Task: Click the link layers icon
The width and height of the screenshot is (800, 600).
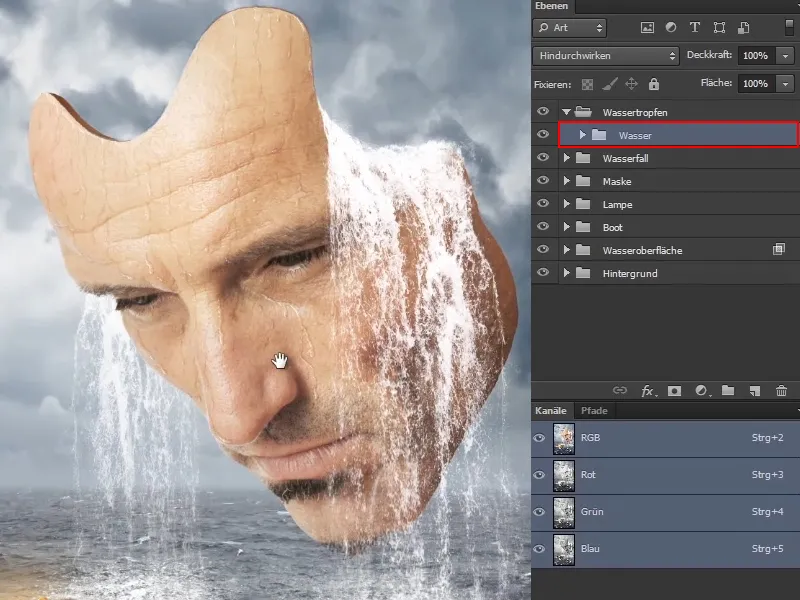Action: pos(619,390)
